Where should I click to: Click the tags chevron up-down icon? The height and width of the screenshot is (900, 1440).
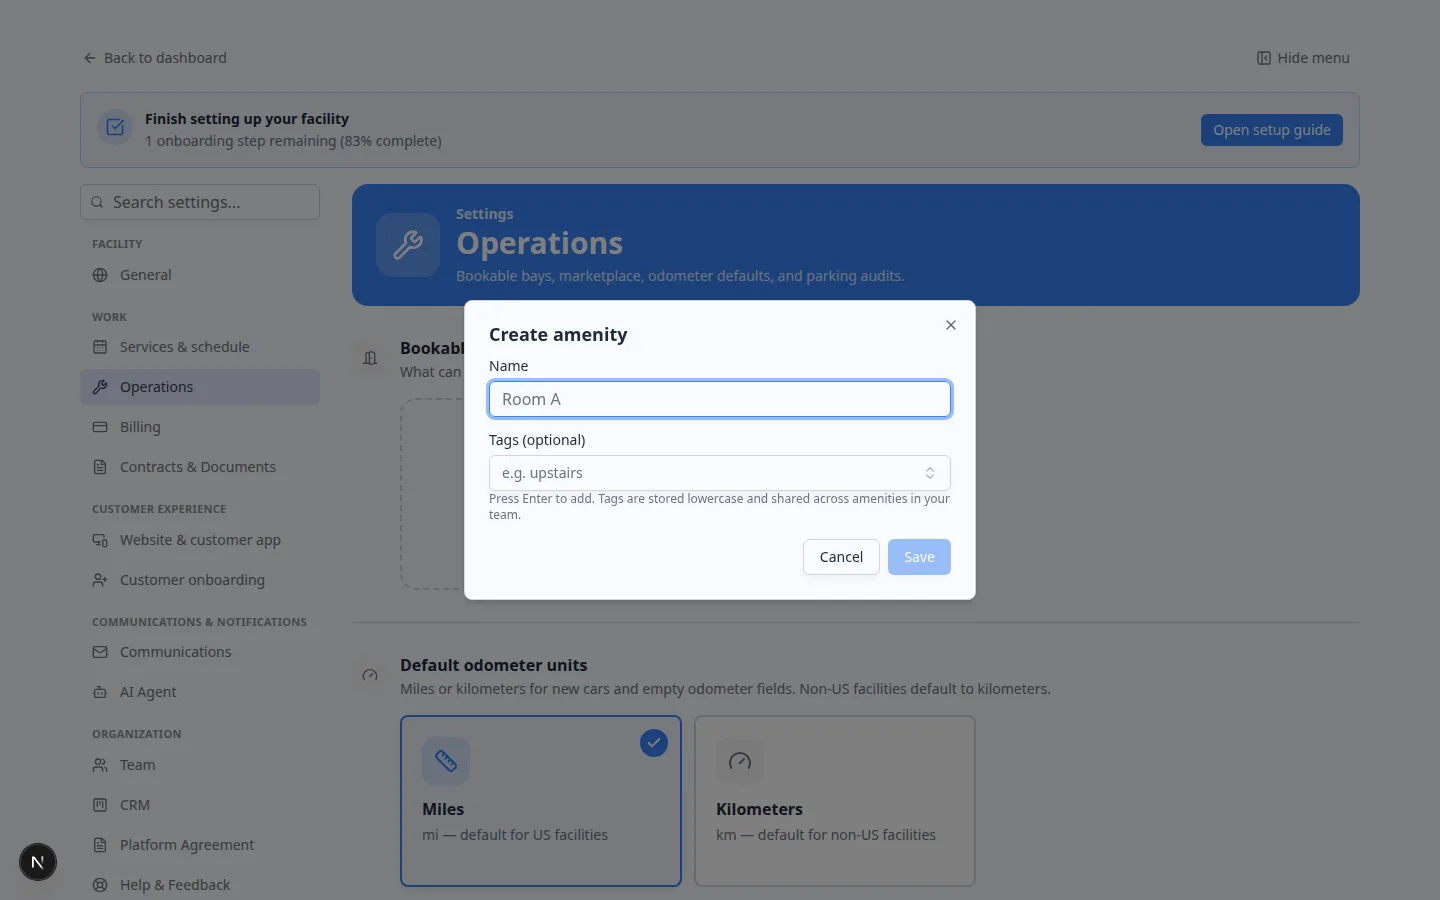click(930, 473)
